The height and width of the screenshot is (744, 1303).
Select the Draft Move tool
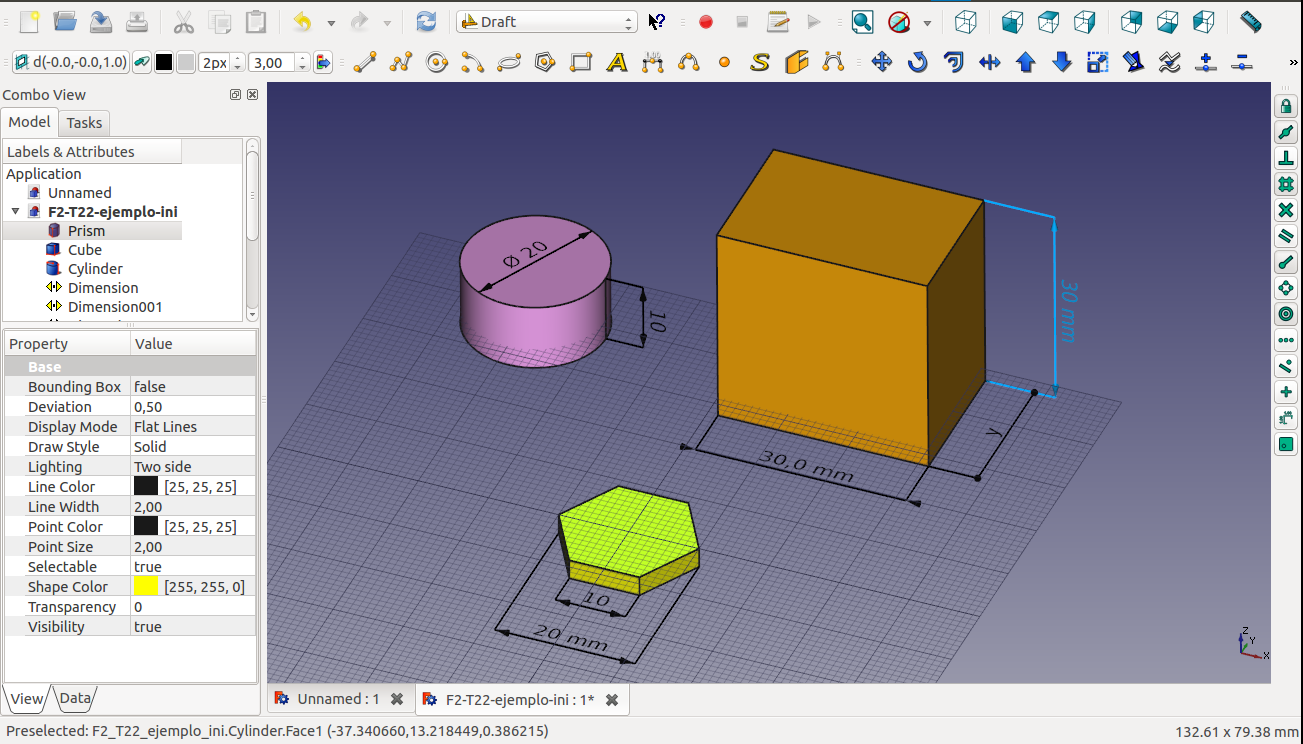(881, 63)
